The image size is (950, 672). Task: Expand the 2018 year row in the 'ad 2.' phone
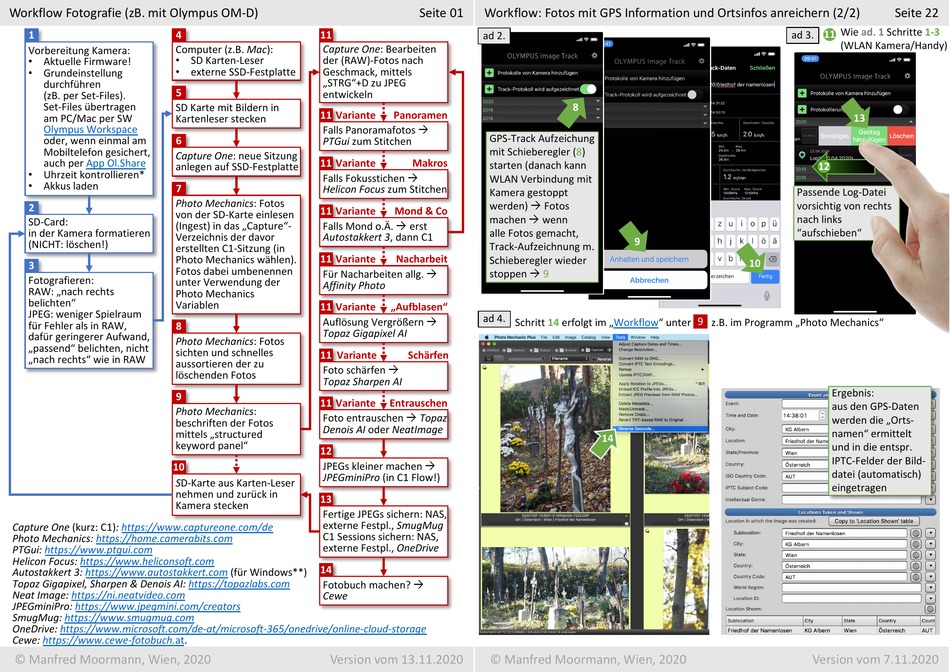tap(541, 118)
